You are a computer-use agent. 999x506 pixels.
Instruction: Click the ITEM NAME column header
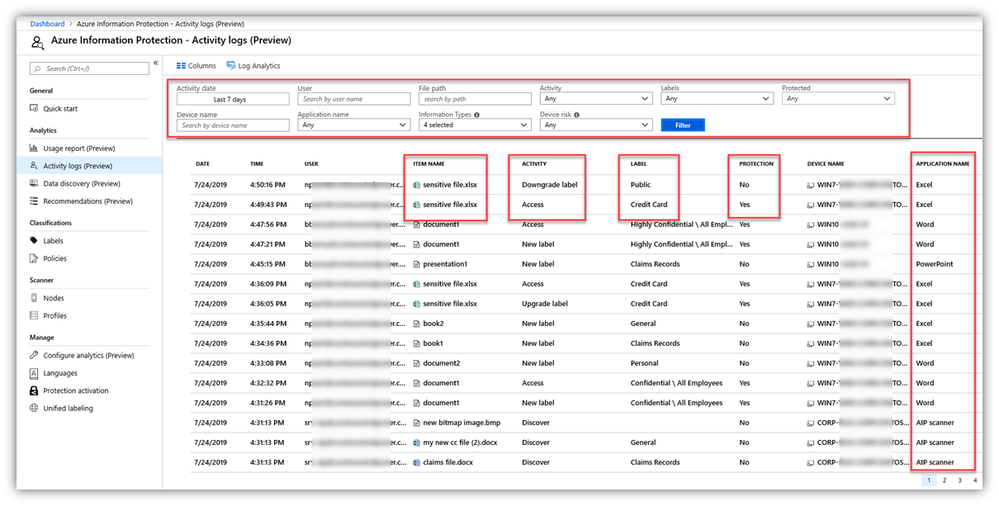(x=429, y=164)
